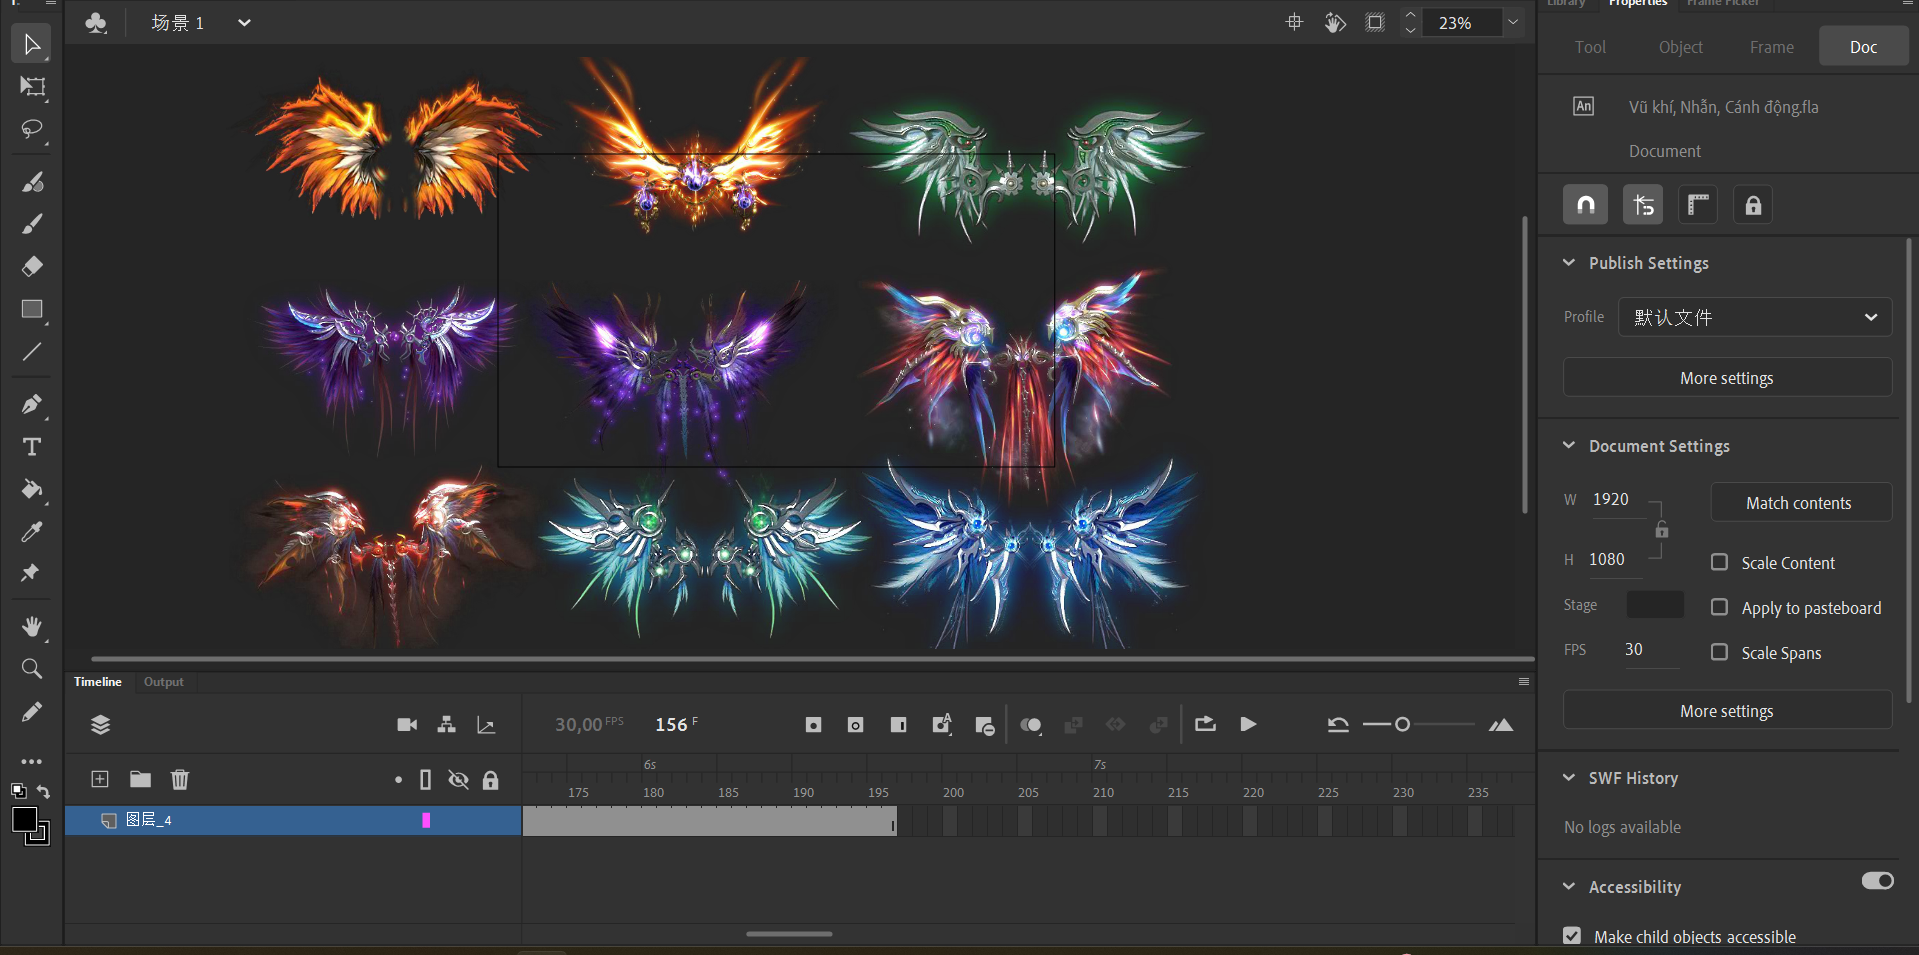Click the Stage background color swatch
The height and width of the screenshot is (955, 1919).
(1655, 605)
